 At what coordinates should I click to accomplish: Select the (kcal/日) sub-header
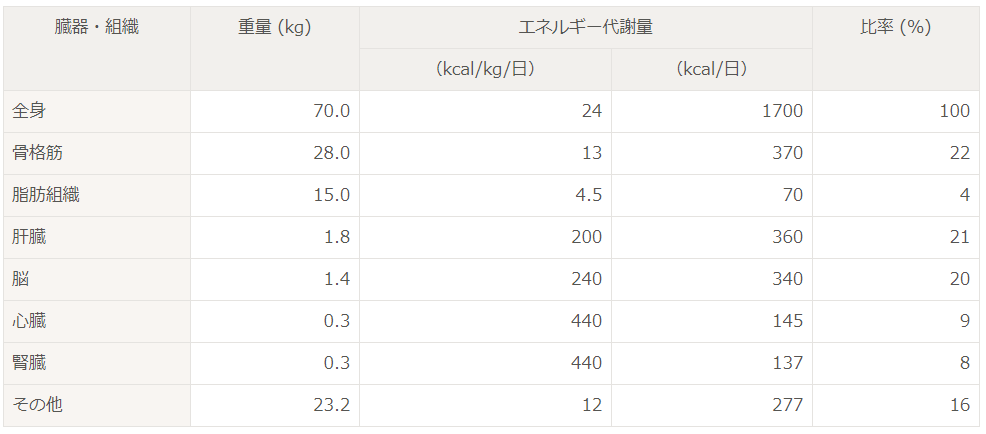tap(711, 70)
